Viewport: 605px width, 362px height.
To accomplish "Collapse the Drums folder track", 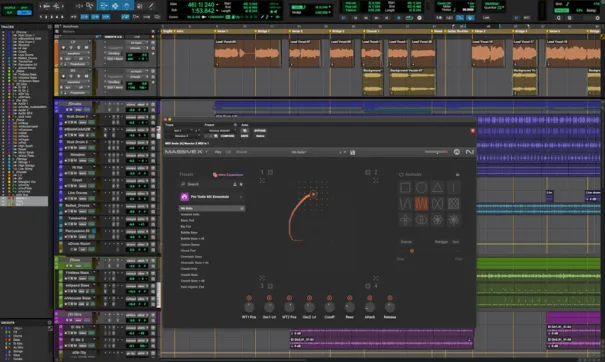I will (56, 104).
